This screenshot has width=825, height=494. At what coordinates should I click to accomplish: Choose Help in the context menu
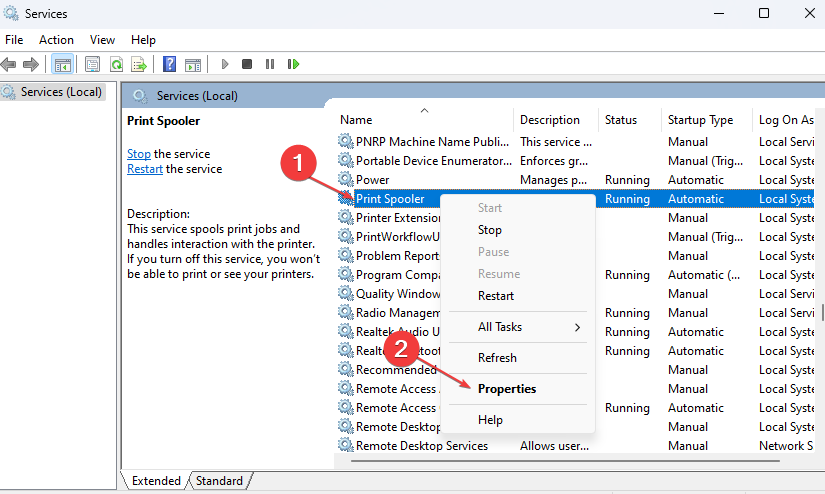518,420
